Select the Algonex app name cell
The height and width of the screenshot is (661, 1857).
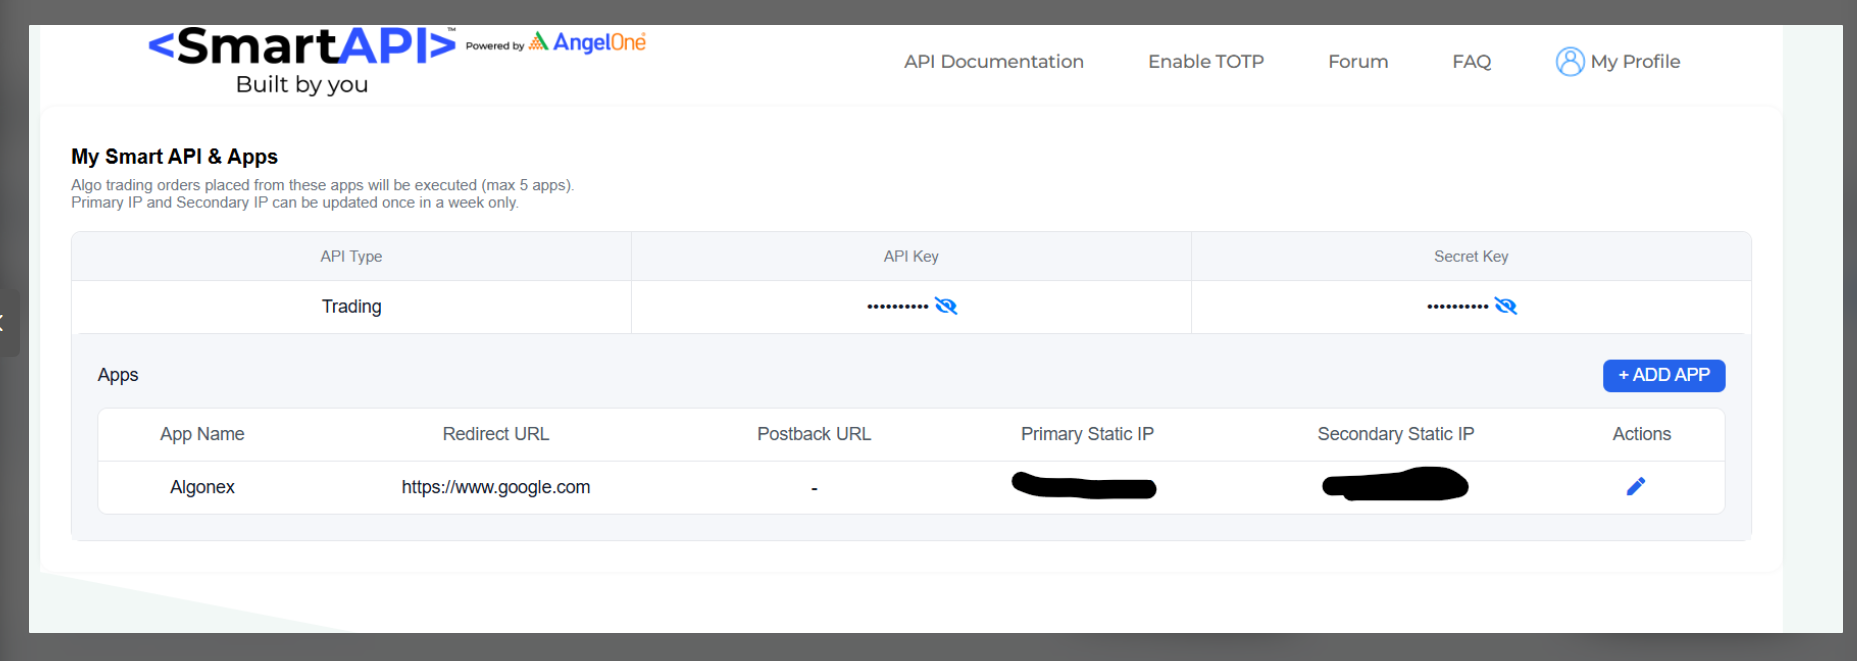pos(202,487)
